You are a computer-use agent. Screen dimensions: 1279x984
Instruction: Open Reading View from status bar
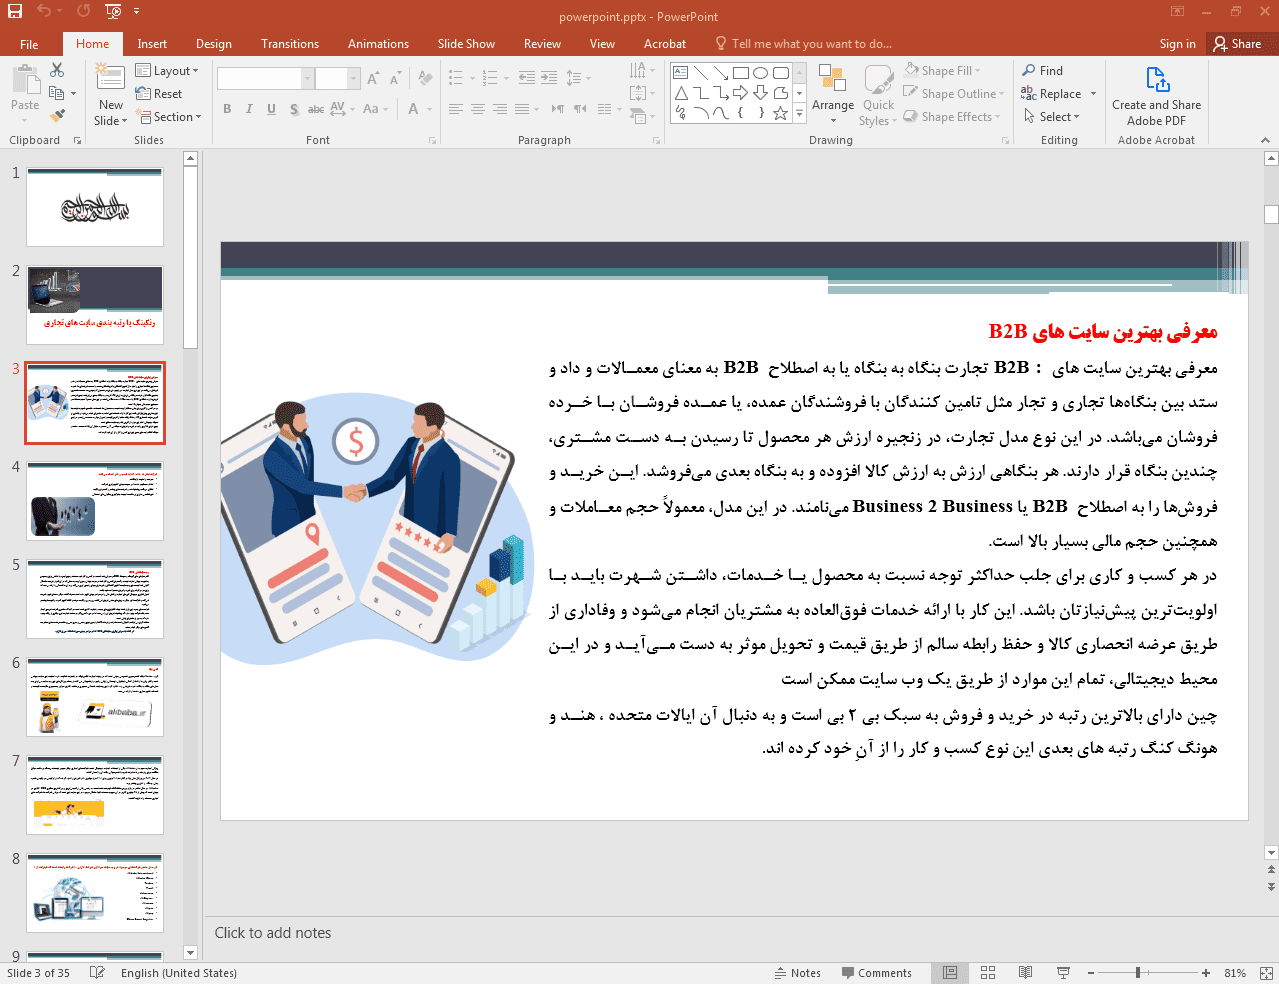1025,973
